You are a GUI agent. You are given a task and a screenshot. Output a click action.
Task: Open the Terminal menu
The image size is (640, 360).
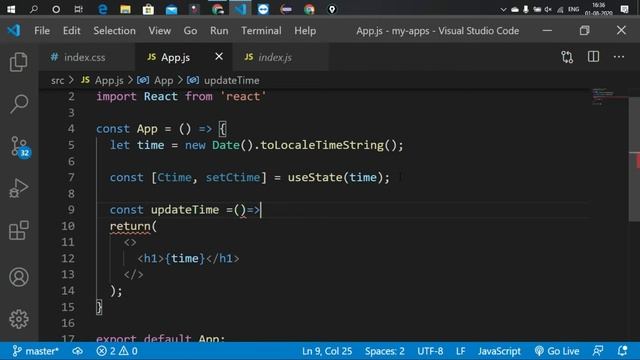(x=261, y=31)
